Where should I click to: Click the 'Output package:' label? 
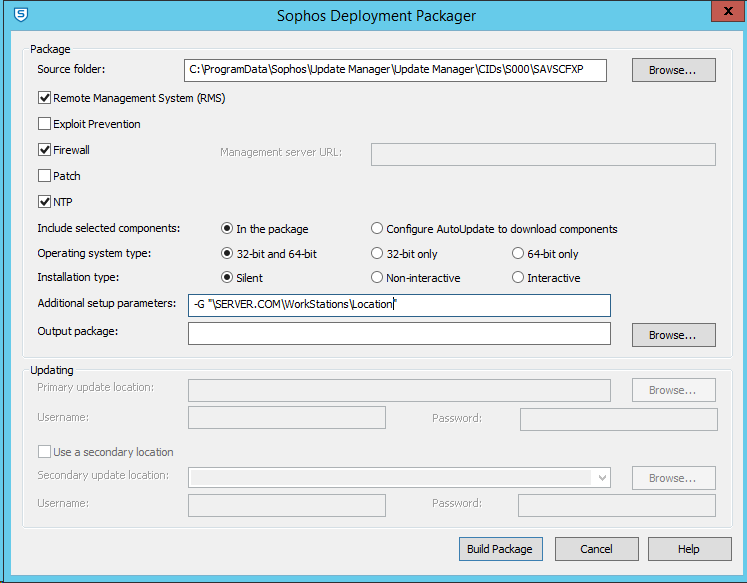(x=78, y=331)
